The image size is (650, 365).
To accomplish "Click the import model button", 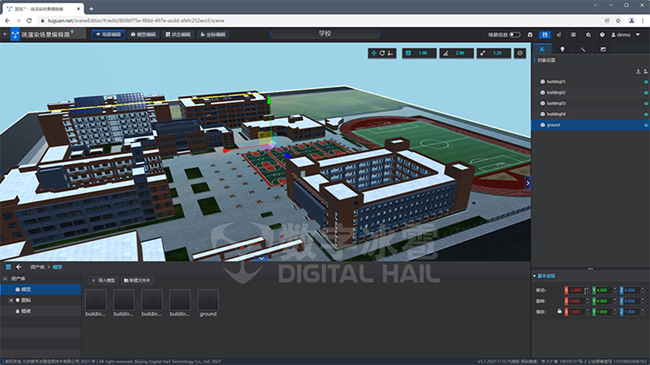I will coord(103,280).
